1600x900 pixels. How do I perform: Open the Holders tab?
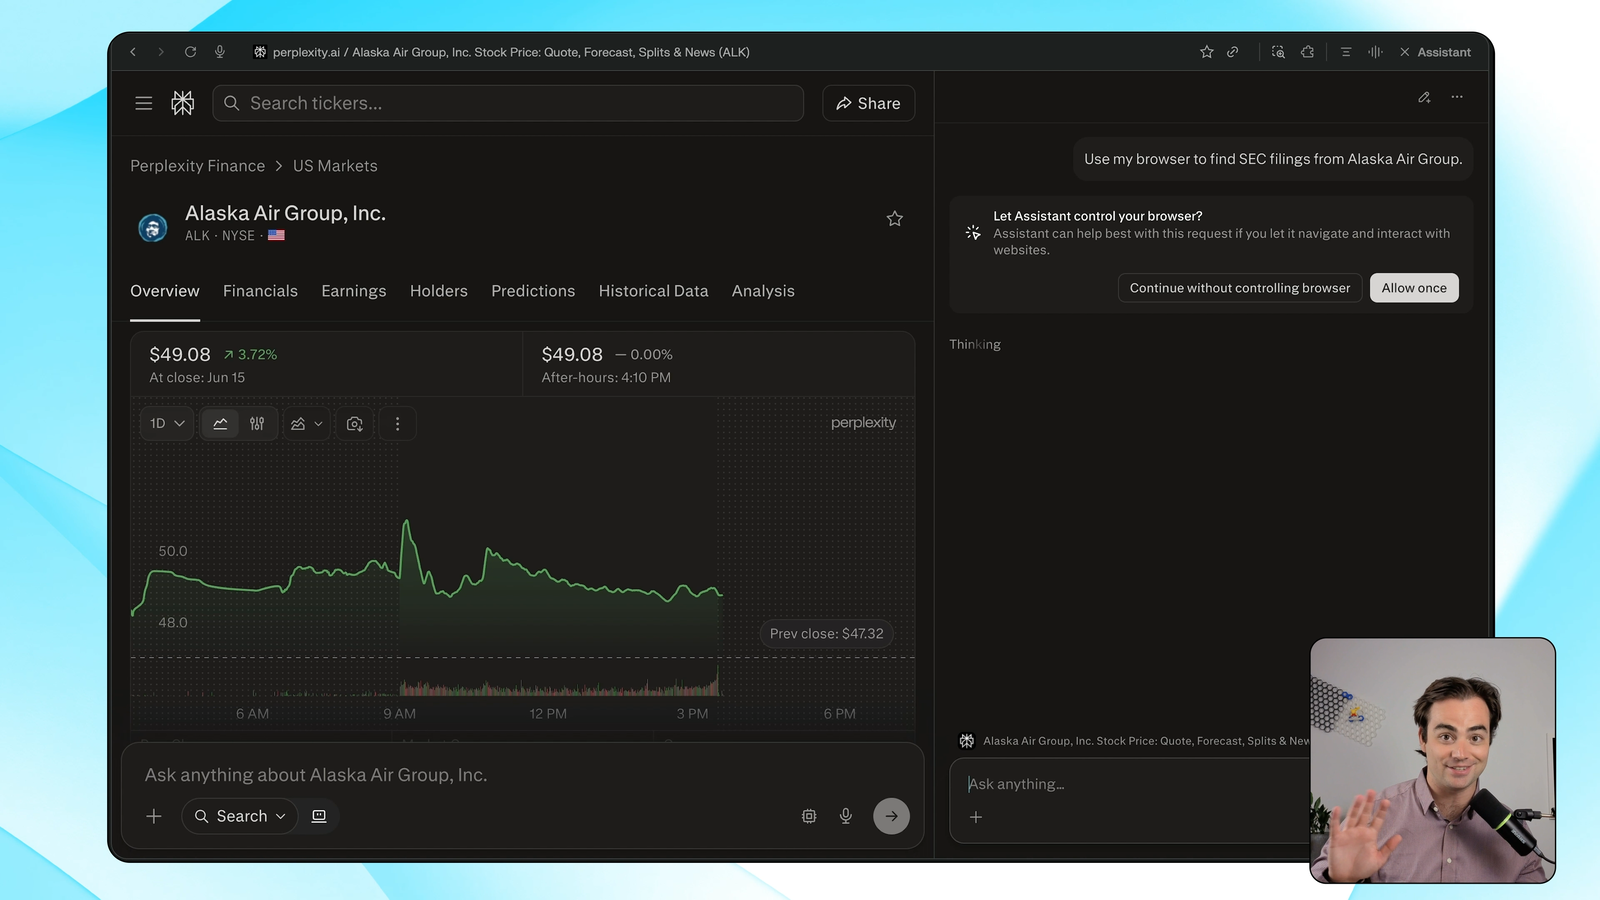[x=439, y=291]
